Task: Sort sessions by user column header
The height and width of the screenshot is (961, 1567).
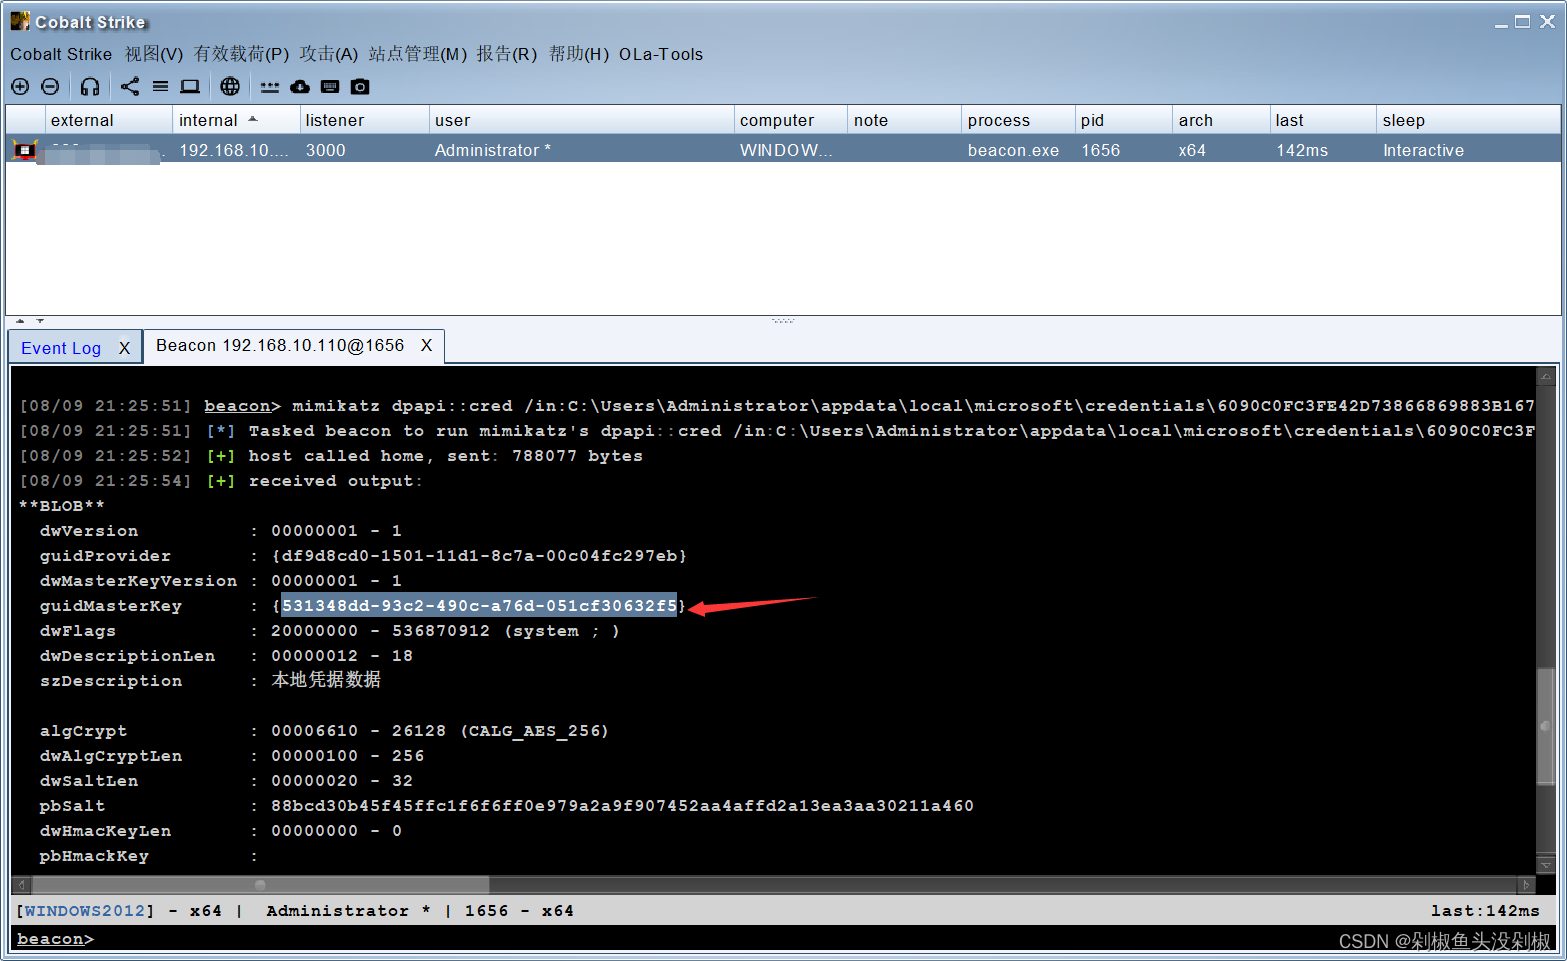Action: [581, 120]
